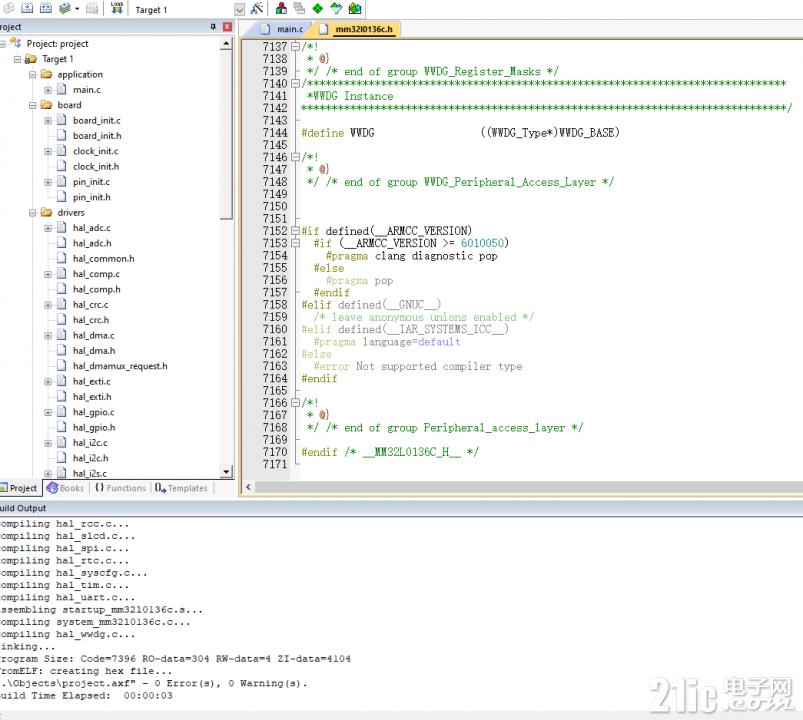
Task: Click the '0 Error(s), 0 Warning(s)' build line
Action: [154, 683]
